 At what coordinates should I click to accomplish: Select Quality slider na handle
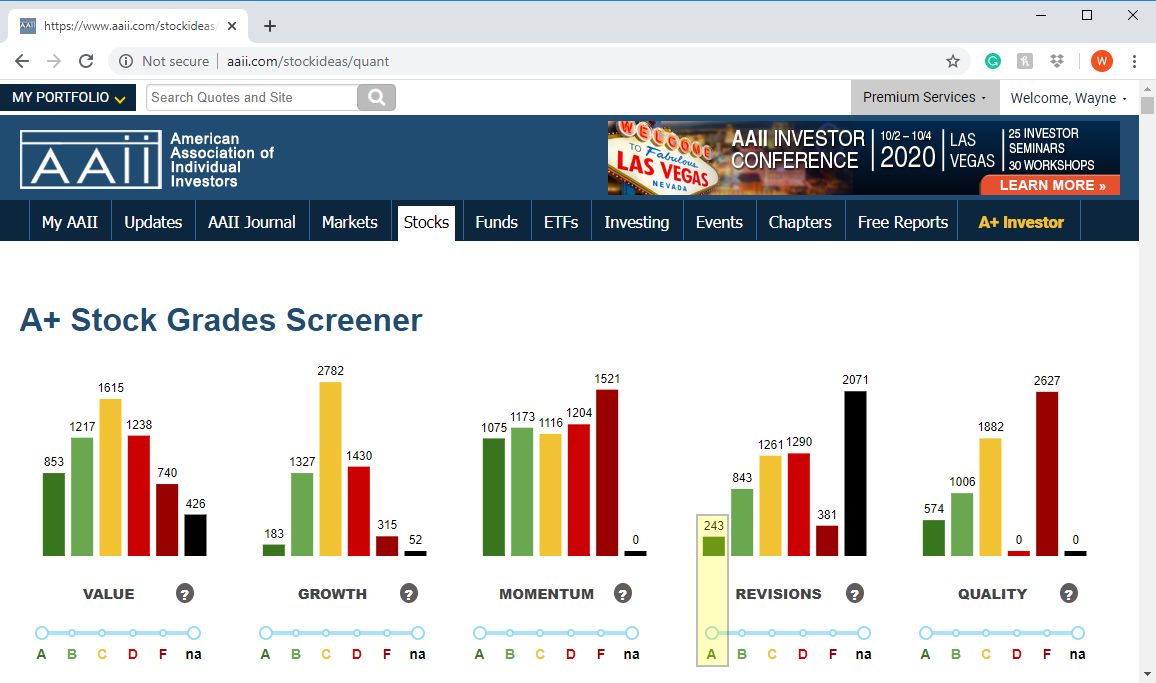coord(1078,633)
